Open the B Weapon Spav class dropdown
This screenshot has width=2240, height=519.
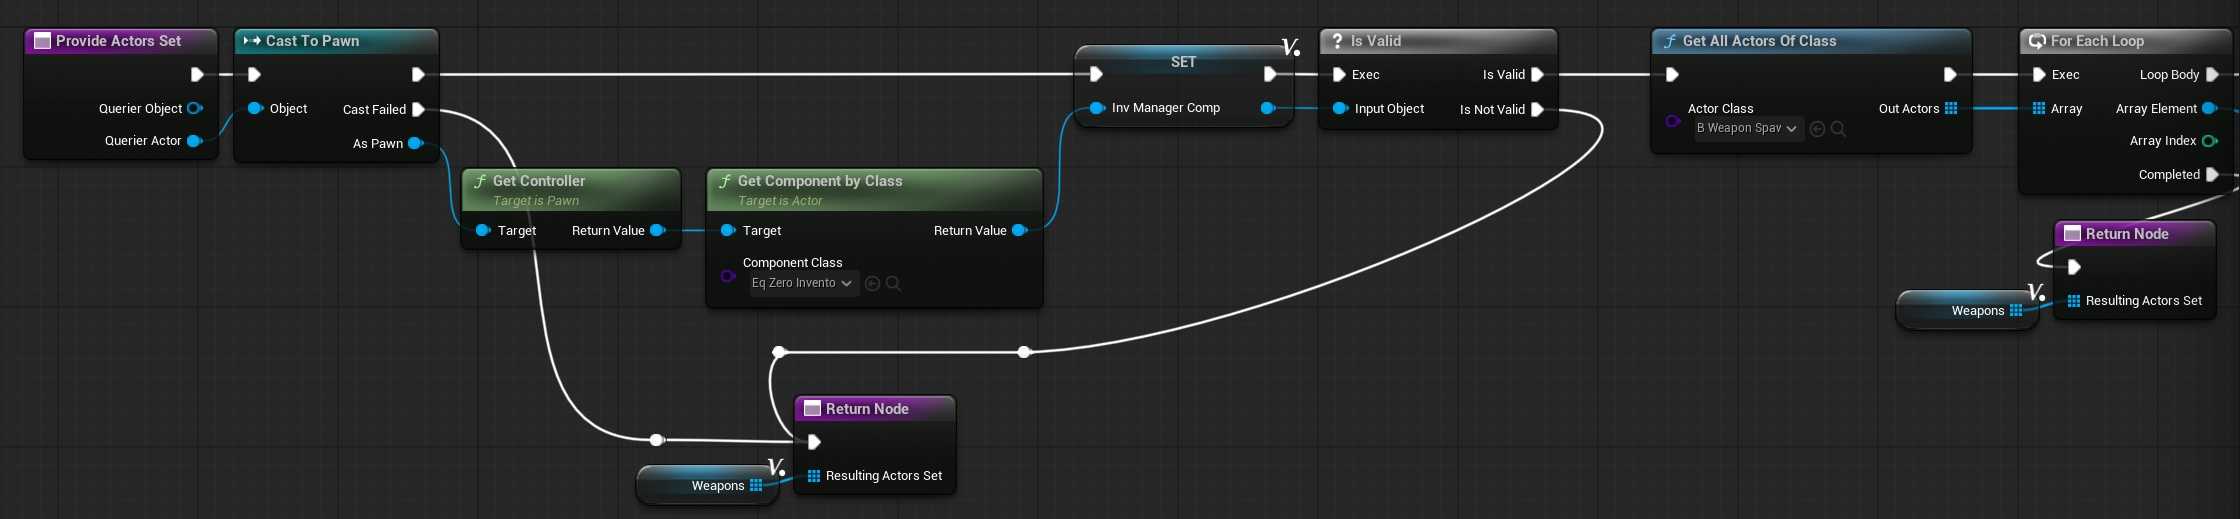[1747, 129]
